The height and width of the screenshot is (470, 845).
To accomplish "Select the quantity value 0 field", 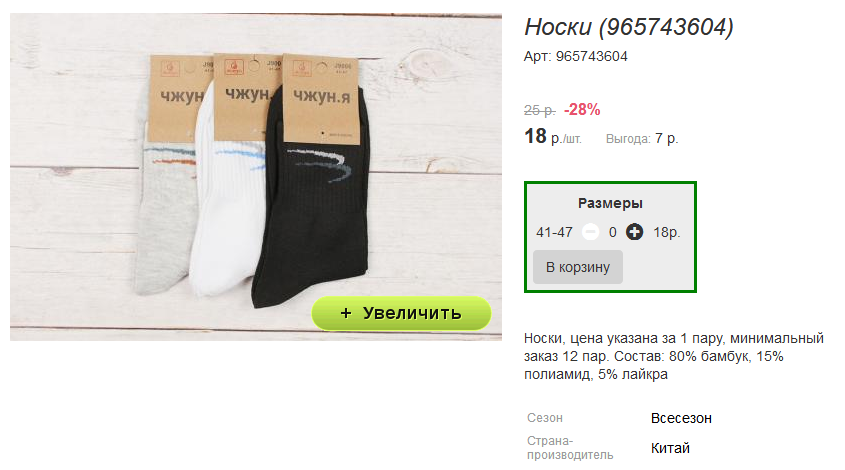I will click(x=613, y=232).
